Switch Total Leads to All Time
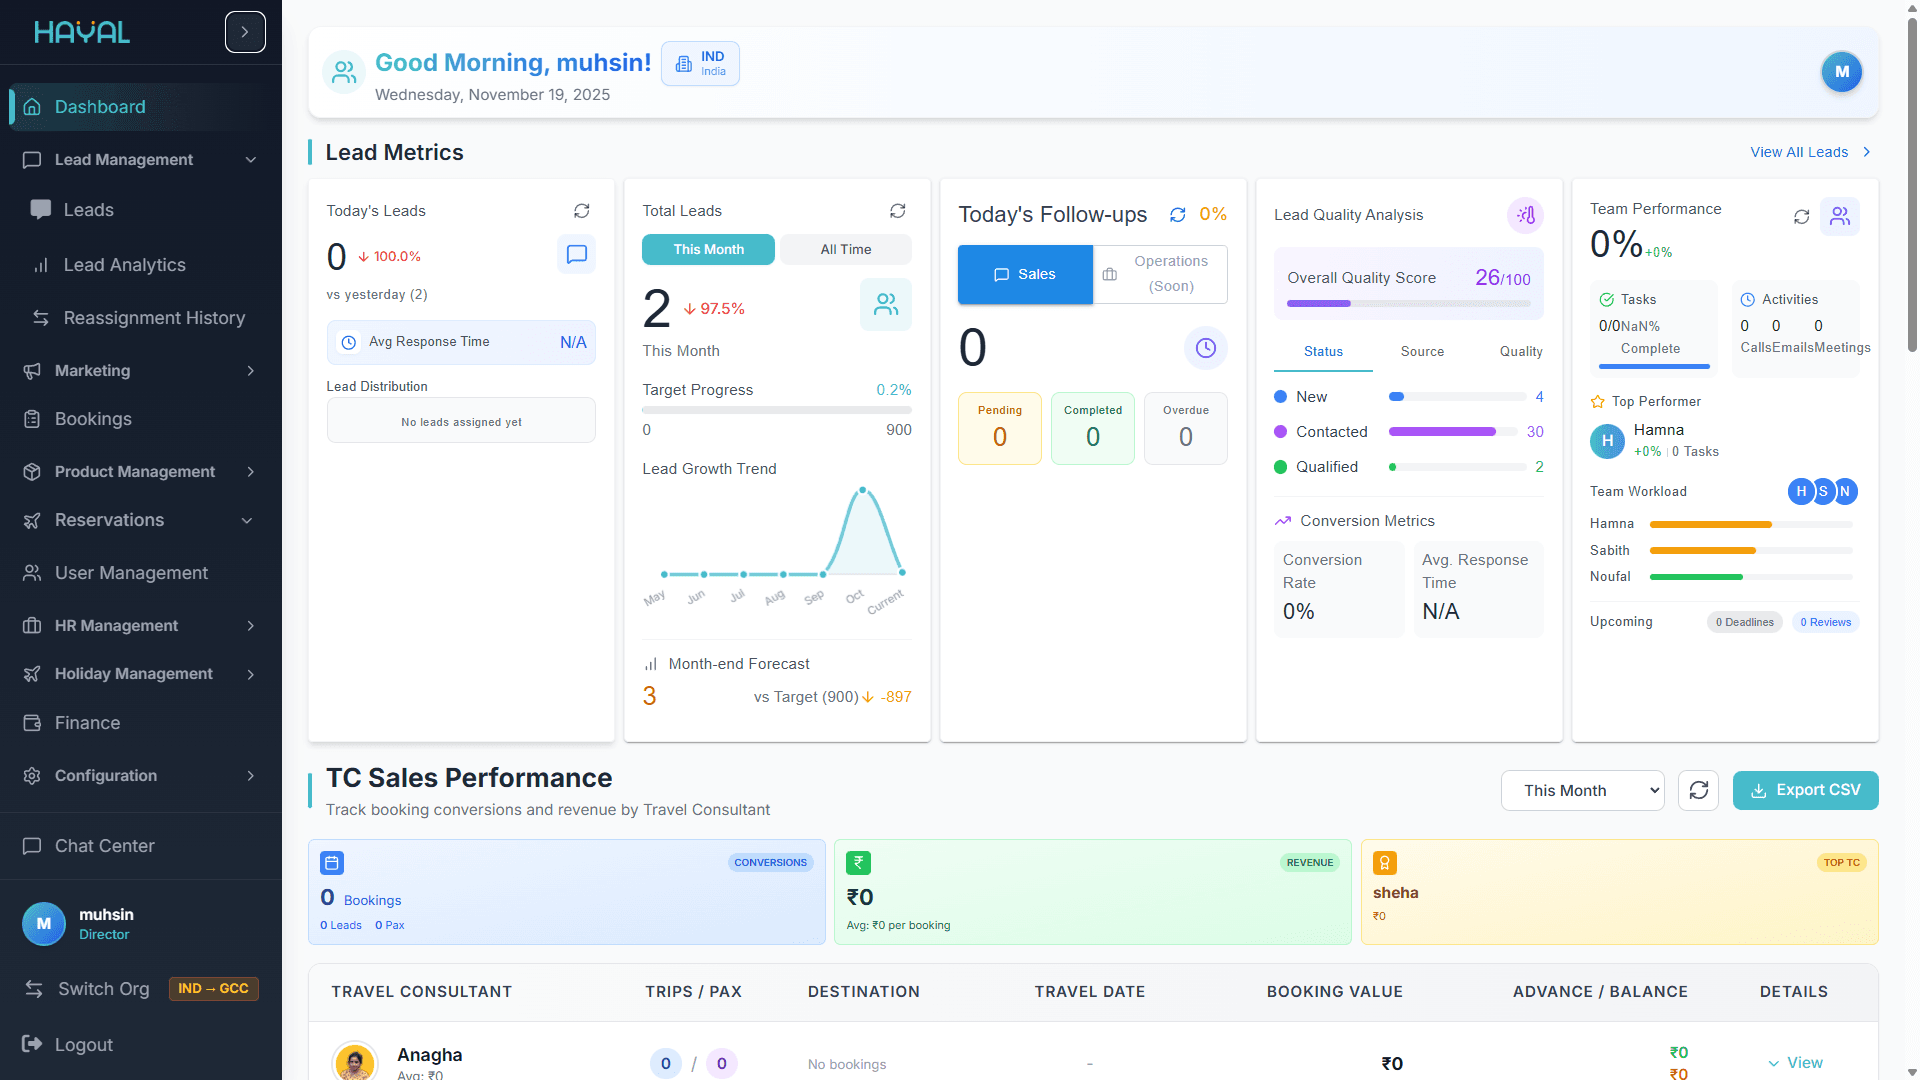This screenshot has width=1920, height=1080. tap(845, 250)
